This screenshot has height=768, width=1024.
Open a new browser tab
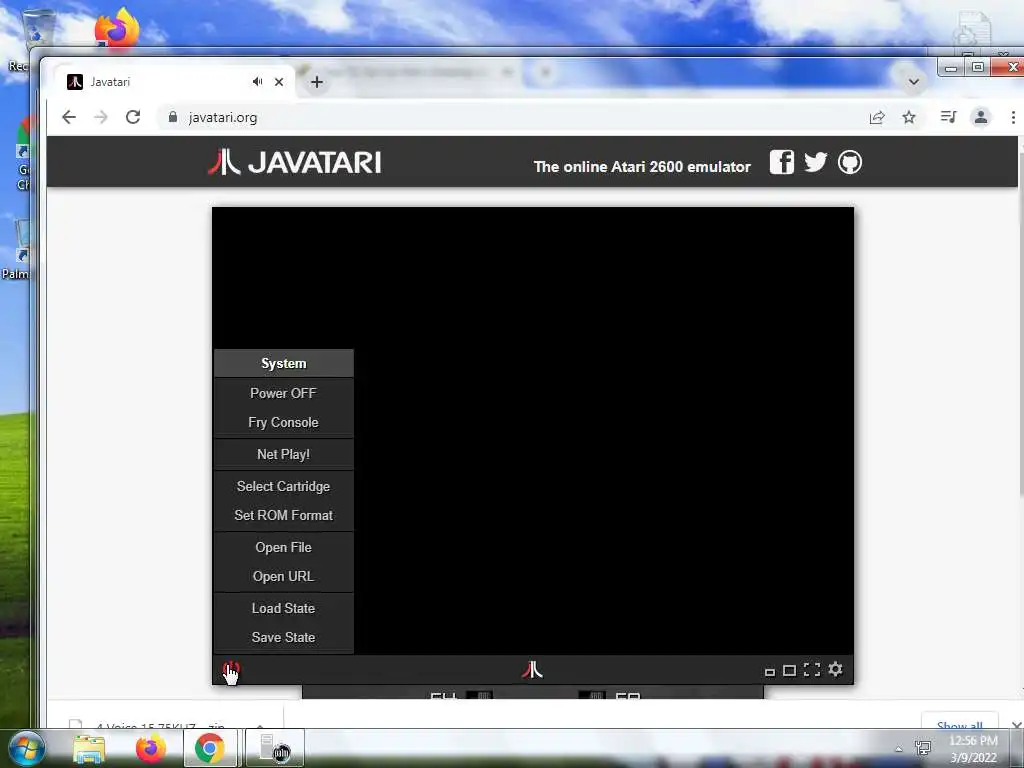(317, 82)
